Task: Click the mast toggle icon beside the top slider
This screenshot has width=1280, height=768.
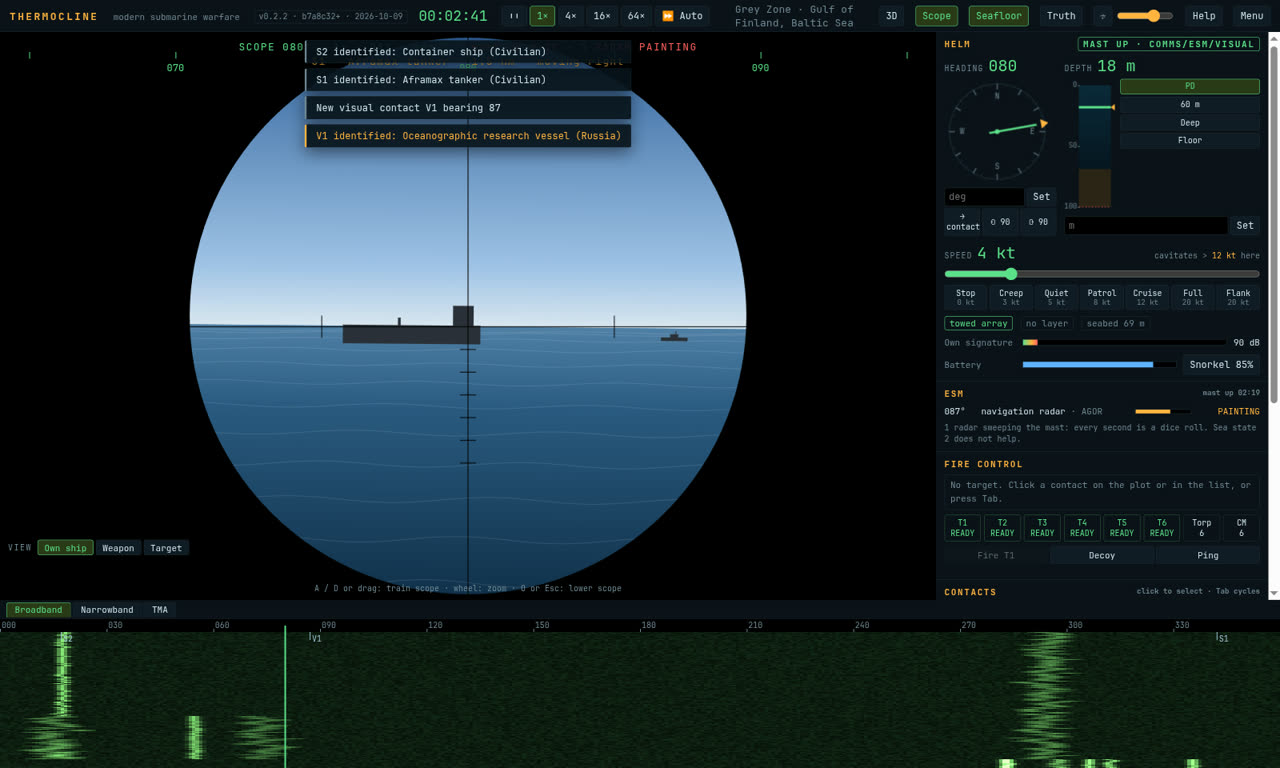Action: coord(1102,16)
